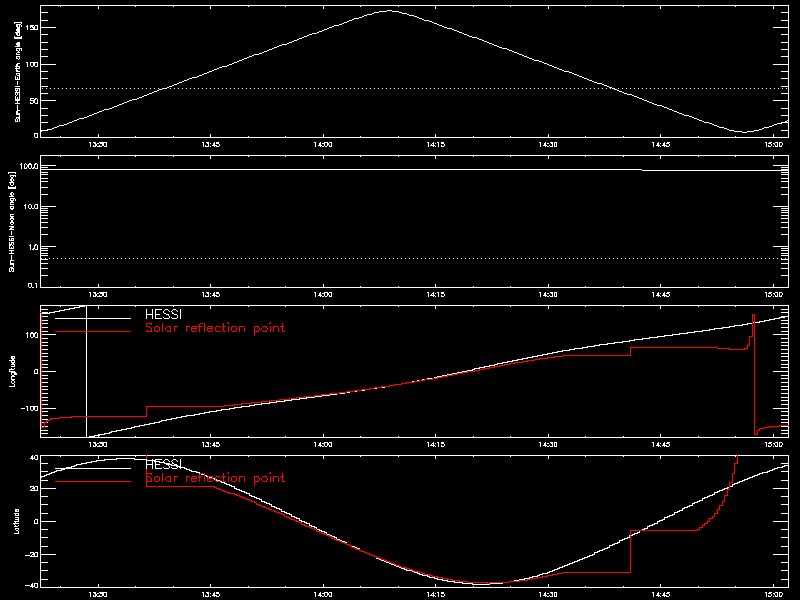
Task: Click 14:30 time label under Longitude plot
Action: click(x=548, y=444)
